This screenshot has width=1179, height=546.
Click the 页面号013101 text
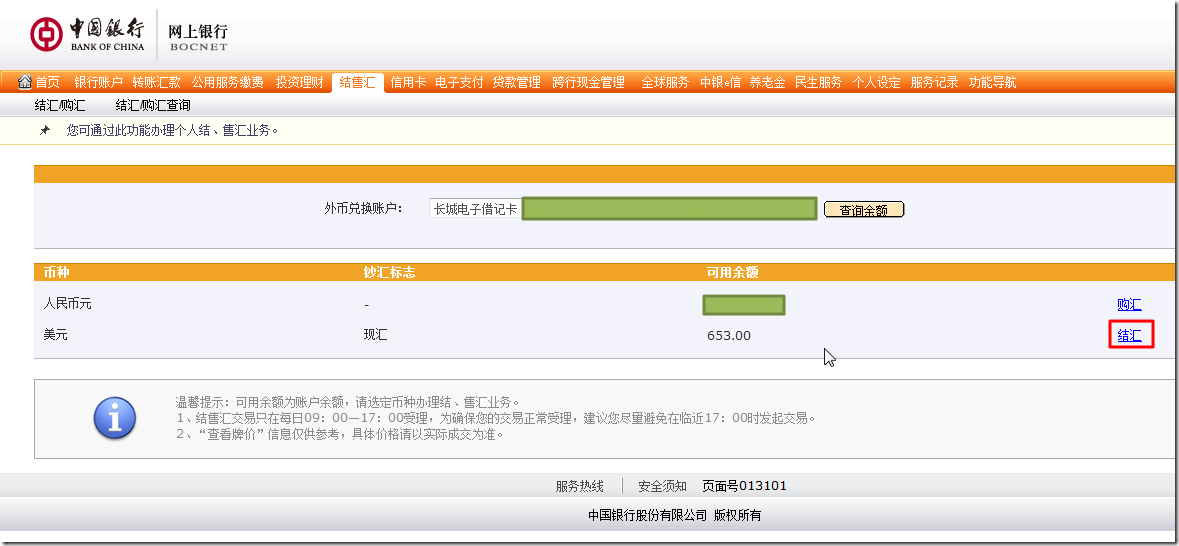coord(744,486)
